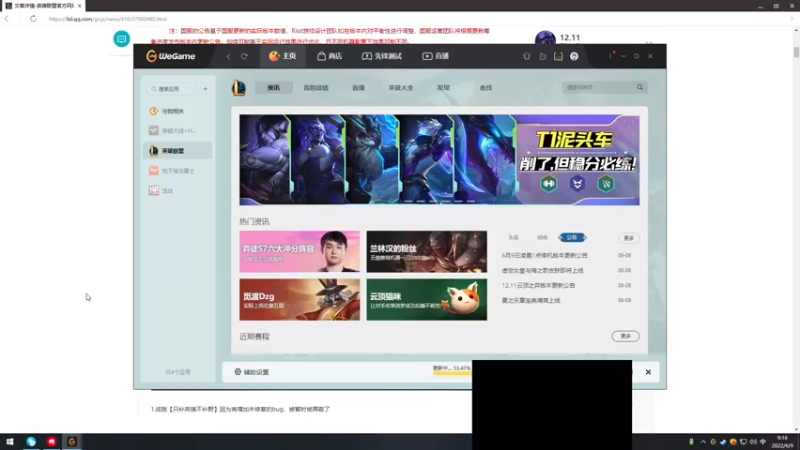This screenshot has height=450, width=800.
Task: Close the bottom bar with X
Action: point(648,372)
